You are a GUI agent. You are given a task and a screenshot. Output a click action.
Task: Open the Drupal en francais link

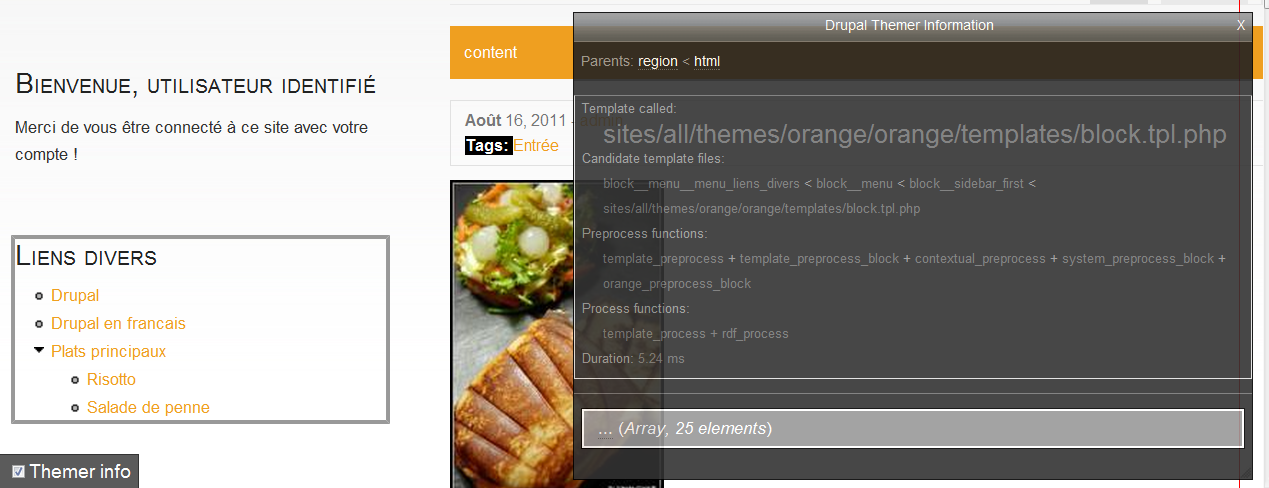[x=118, y=324]
